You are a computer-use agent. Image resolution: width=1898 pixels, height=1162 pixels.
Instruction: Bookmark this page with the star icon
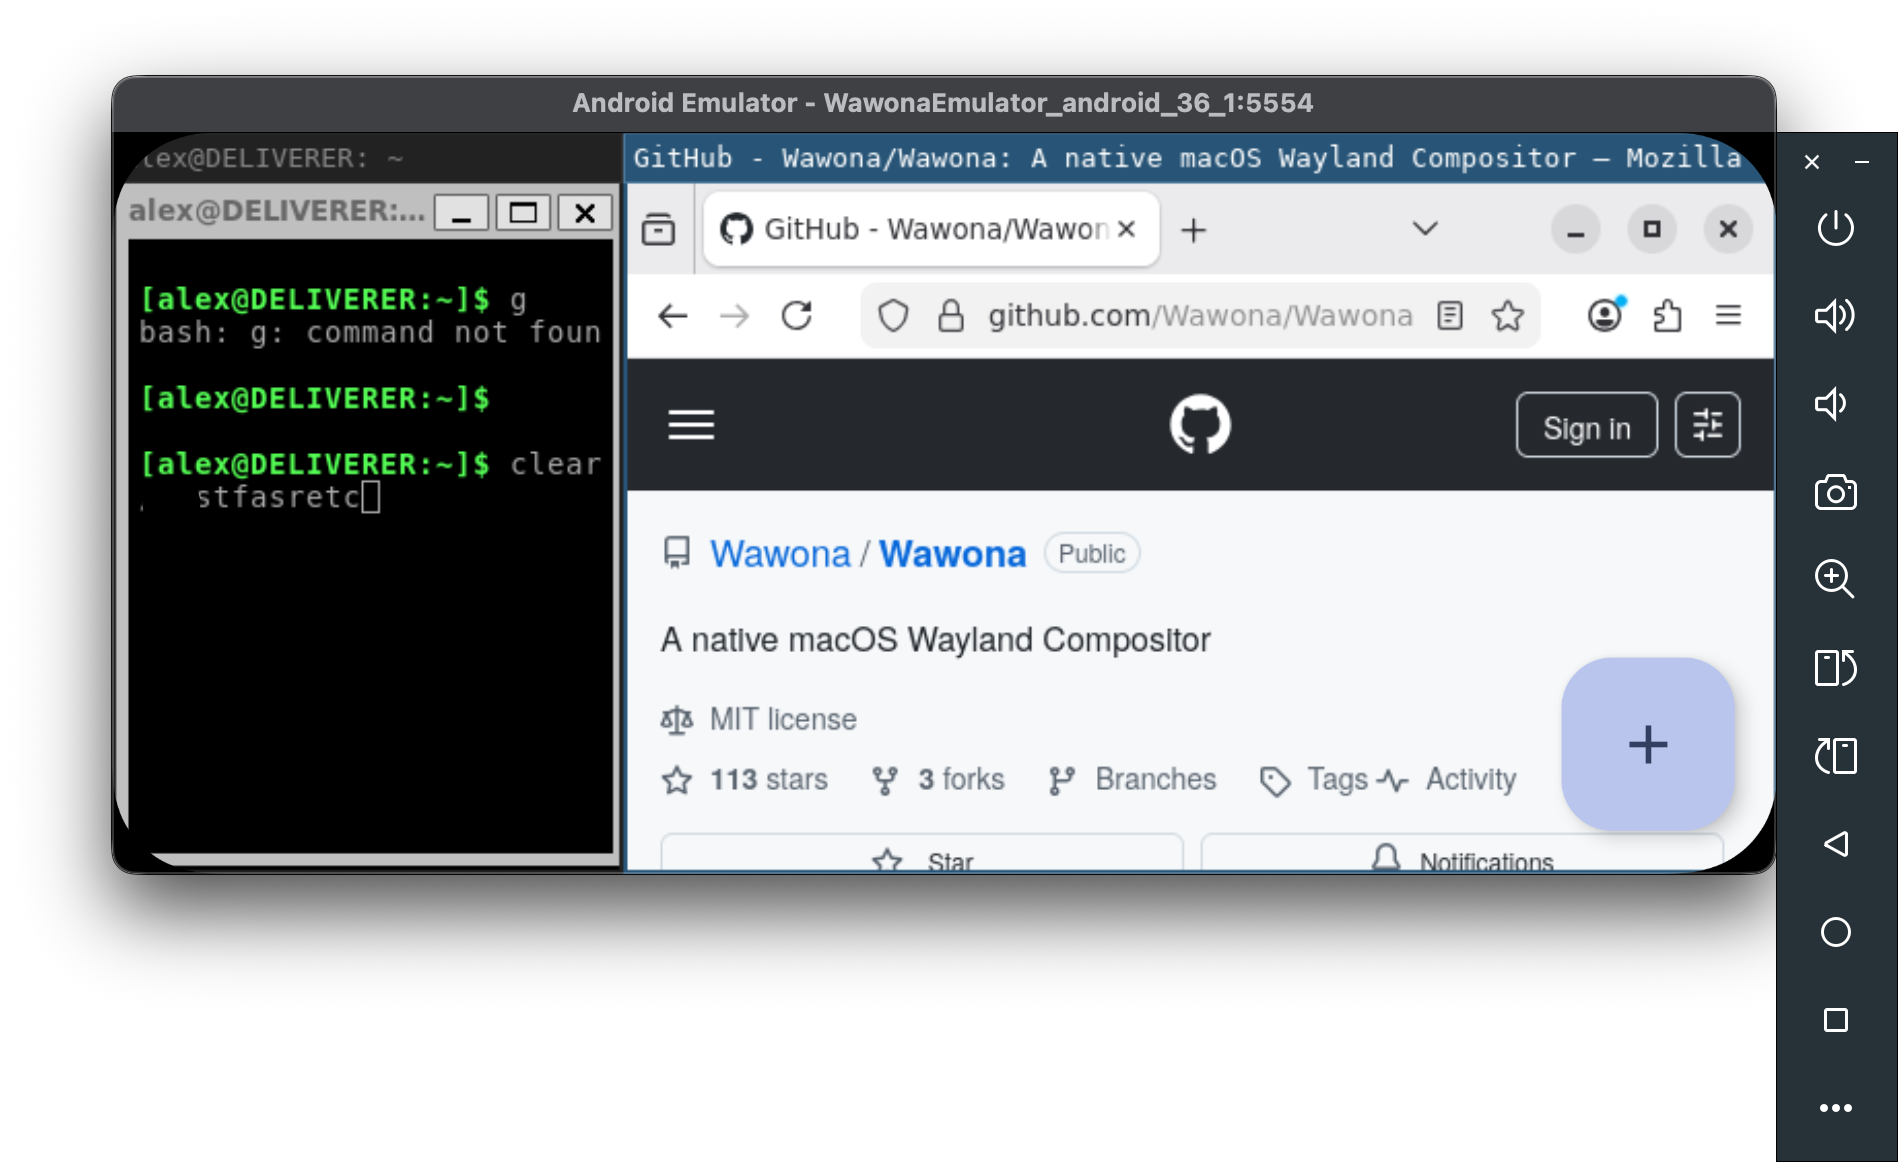click(x=1507, y=316)
